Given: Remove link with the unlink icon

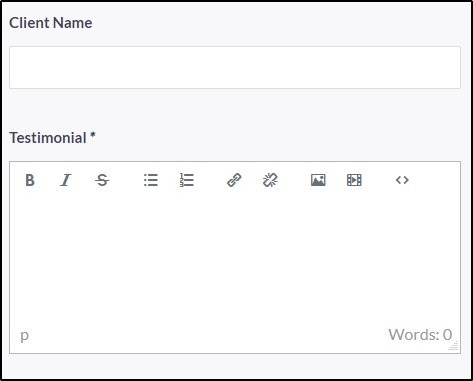Looking at the screenshot, I should (270, 180).
